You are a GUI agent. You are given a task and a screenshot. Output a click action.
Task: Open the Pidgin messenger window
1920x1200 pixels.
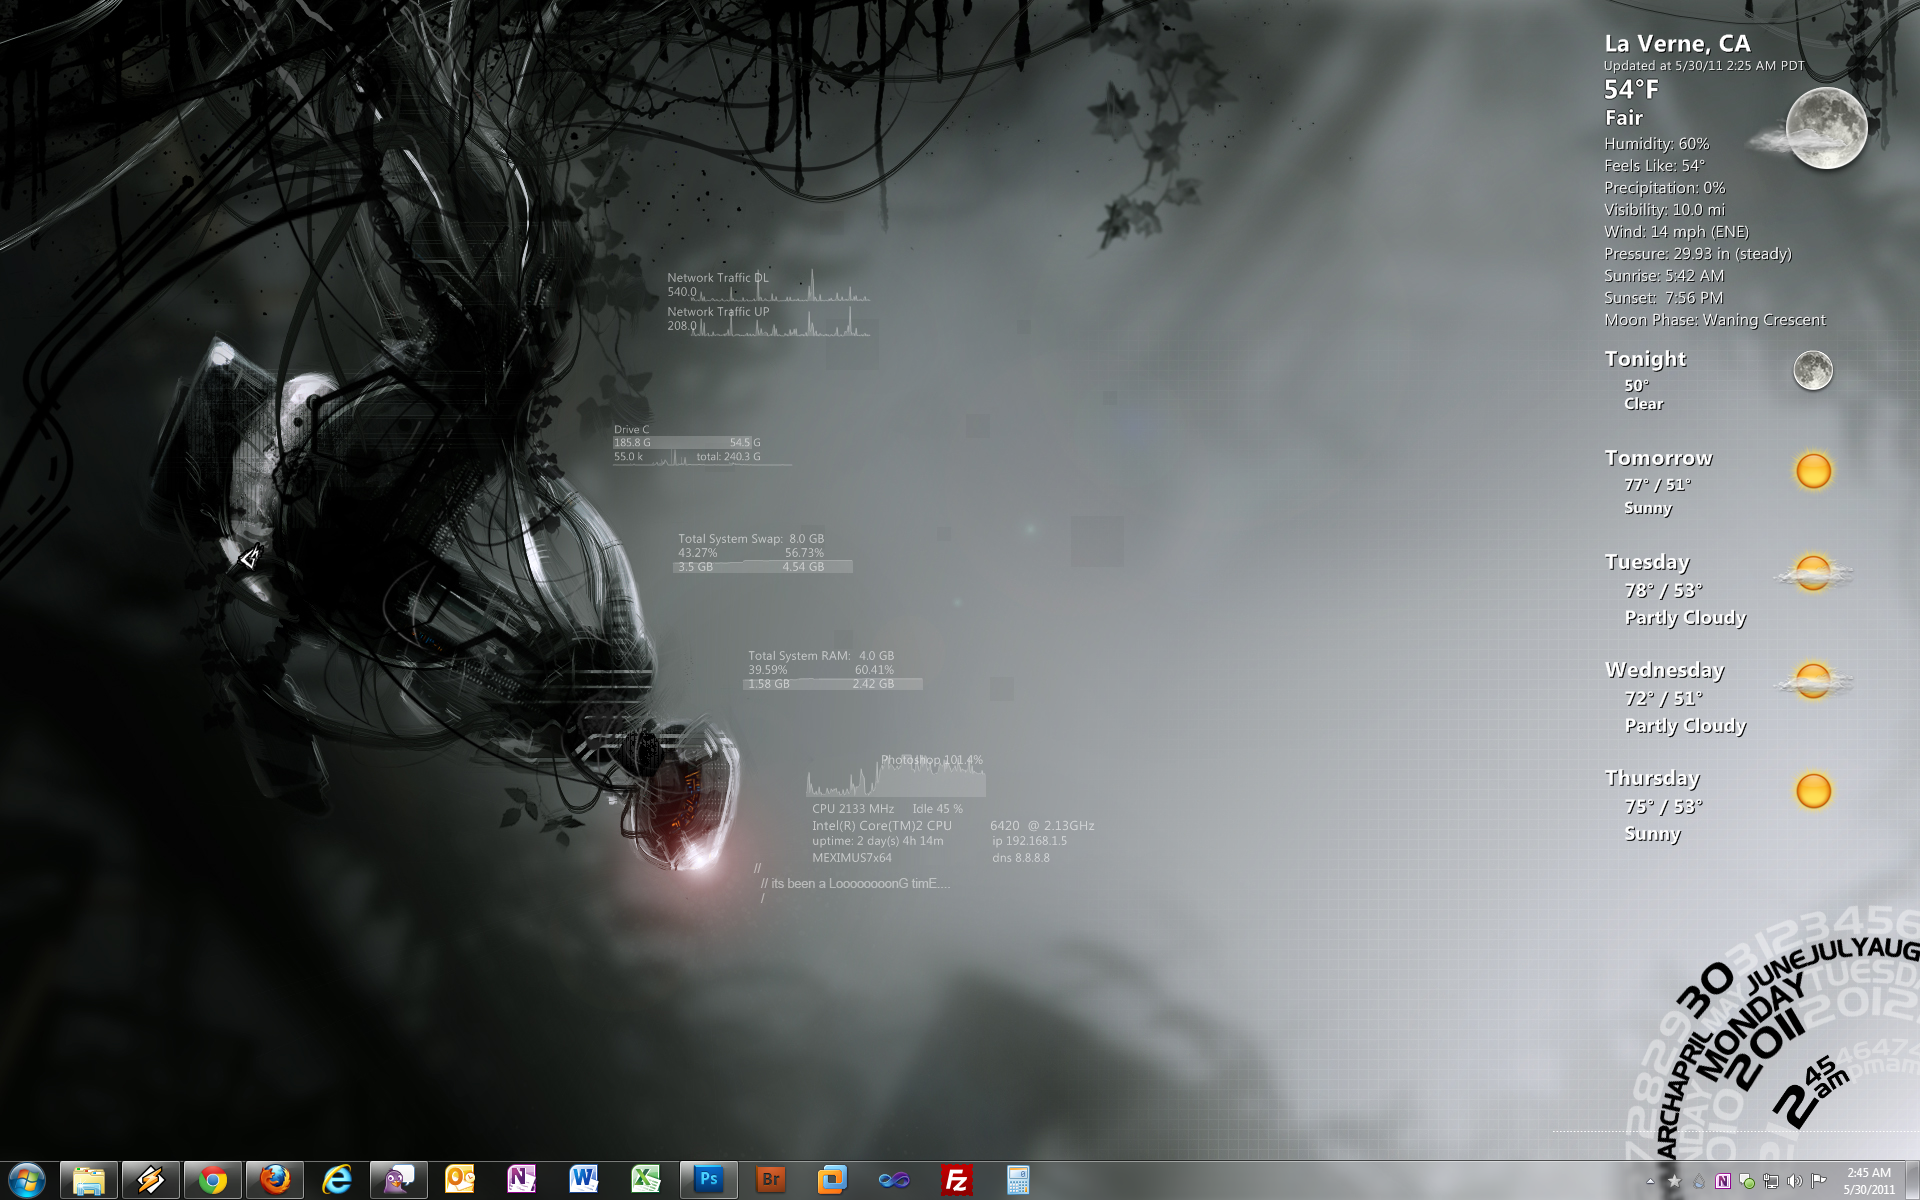399,1180
